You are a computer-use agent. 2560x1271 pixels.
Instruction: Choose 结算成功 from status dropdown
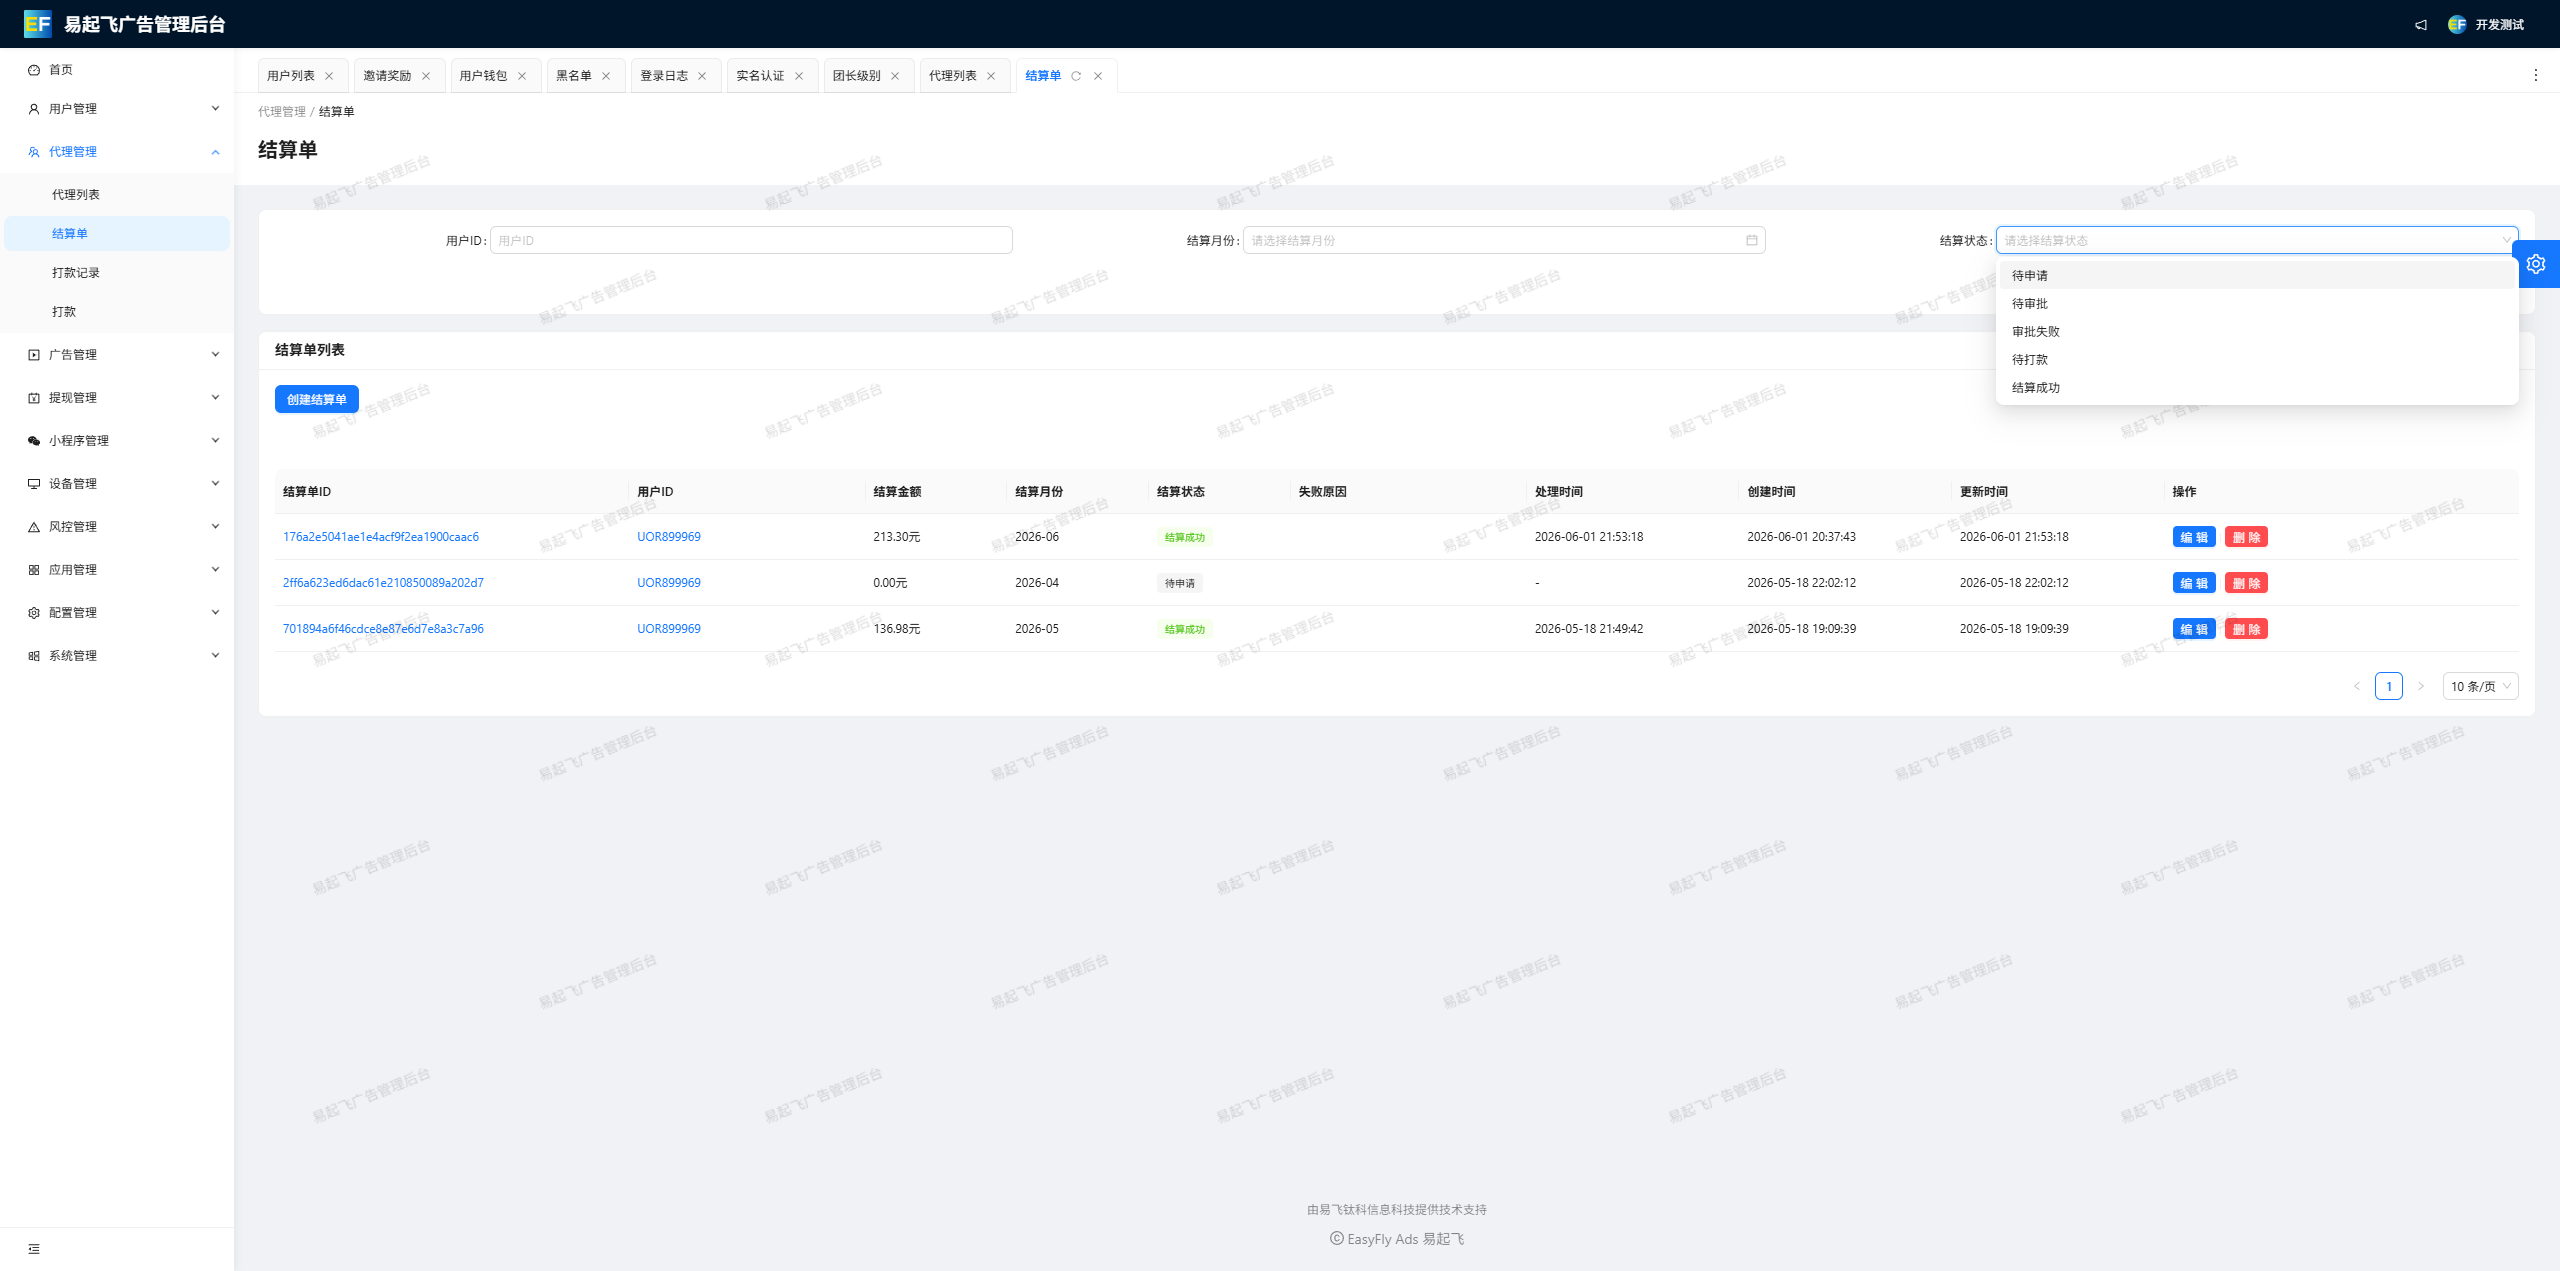point(2257,388)
